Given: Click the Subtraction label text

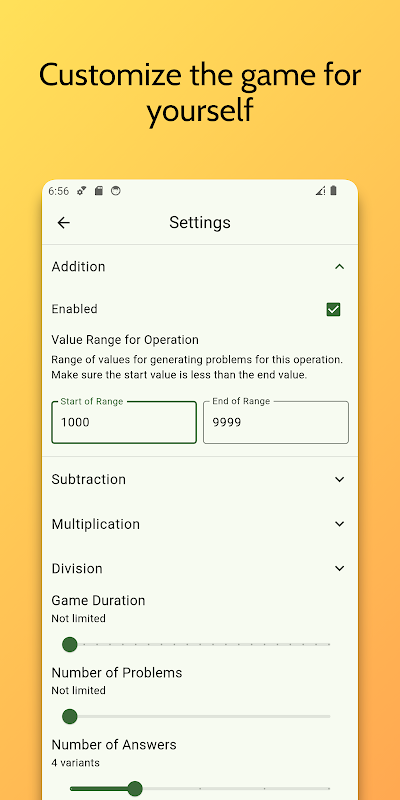Looking at the screenshot, I should click(89, 479).
